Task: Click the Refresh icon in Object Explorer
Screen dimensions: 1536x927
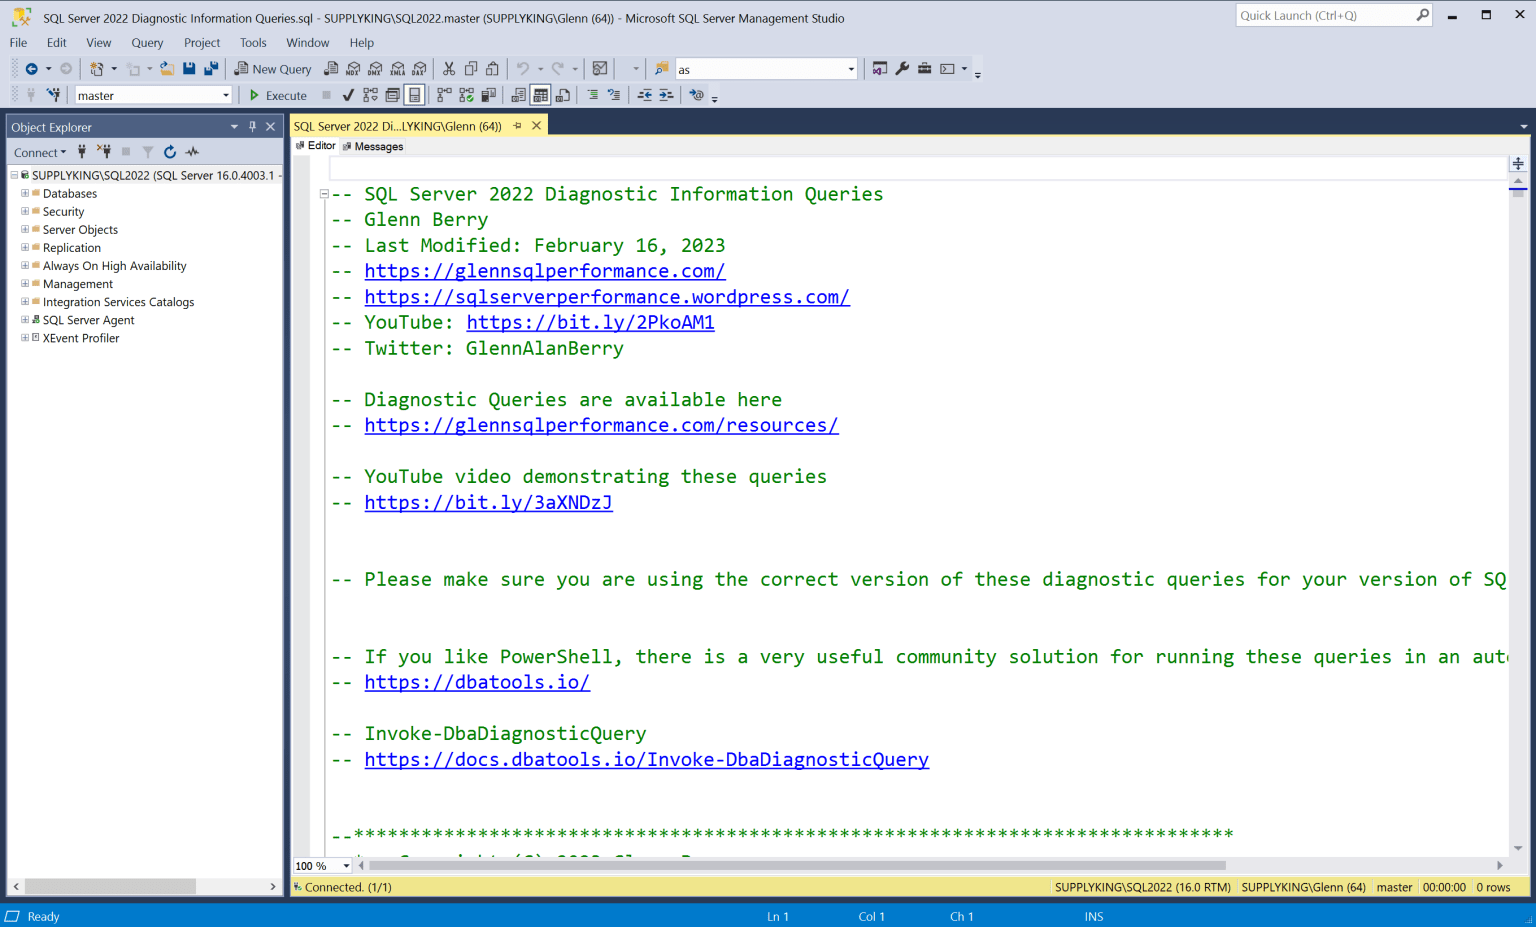Action: pyautogui.click(x=169, y=151)
